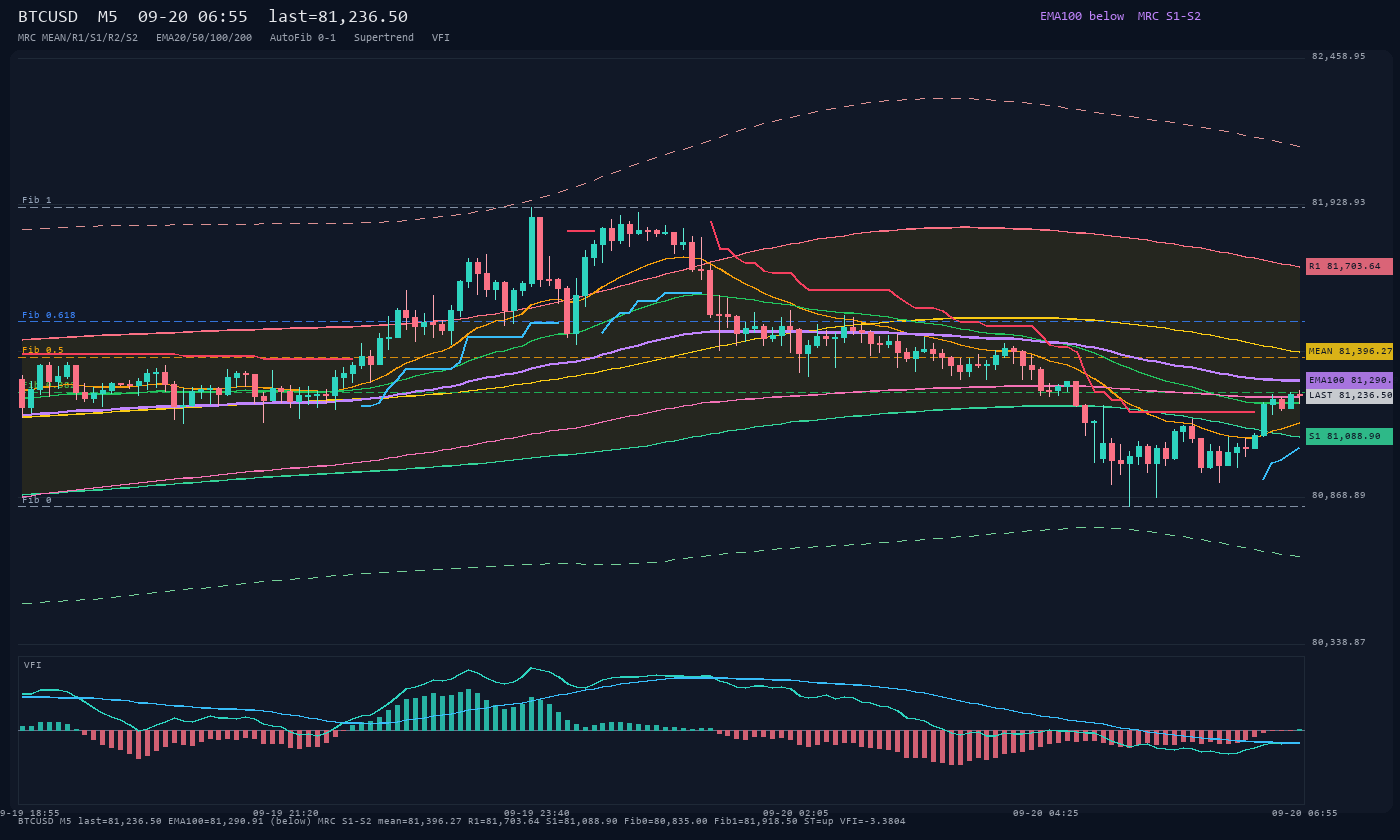Screen dimensions: 1400x840
Task: Click the last=81,236.50 value in the title
Action: pos(338,16)
